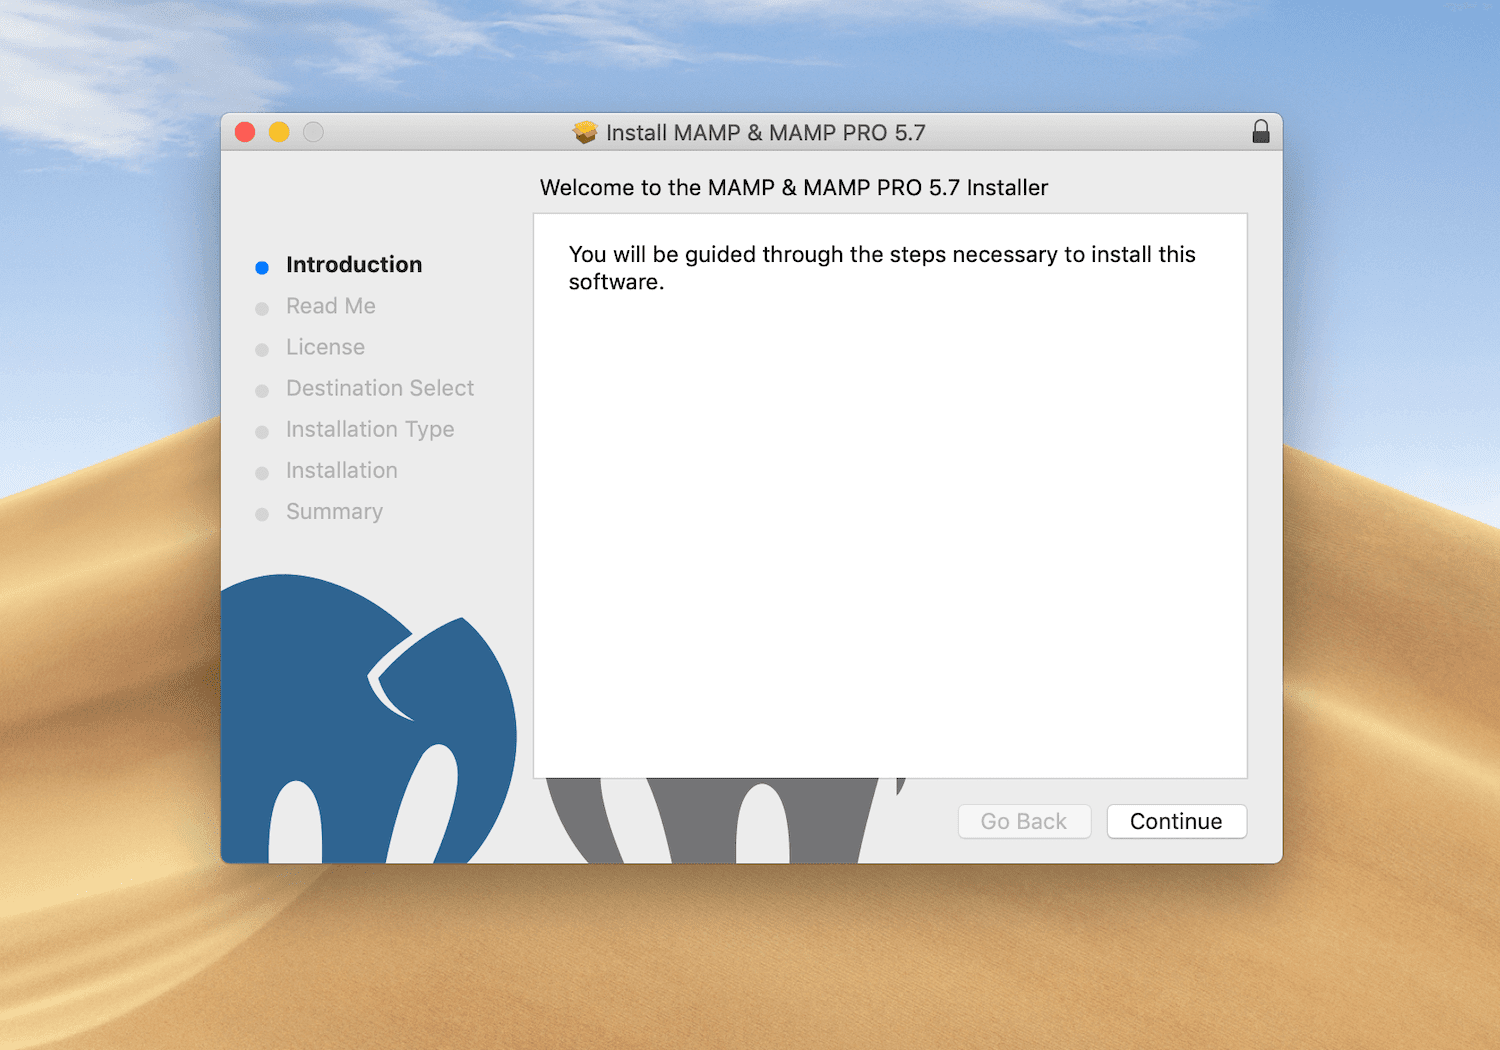Viewport: 1500px width, 1050px height.
Task: Select the Installation step
Action: pyautogui.click(x=341, y=470)
